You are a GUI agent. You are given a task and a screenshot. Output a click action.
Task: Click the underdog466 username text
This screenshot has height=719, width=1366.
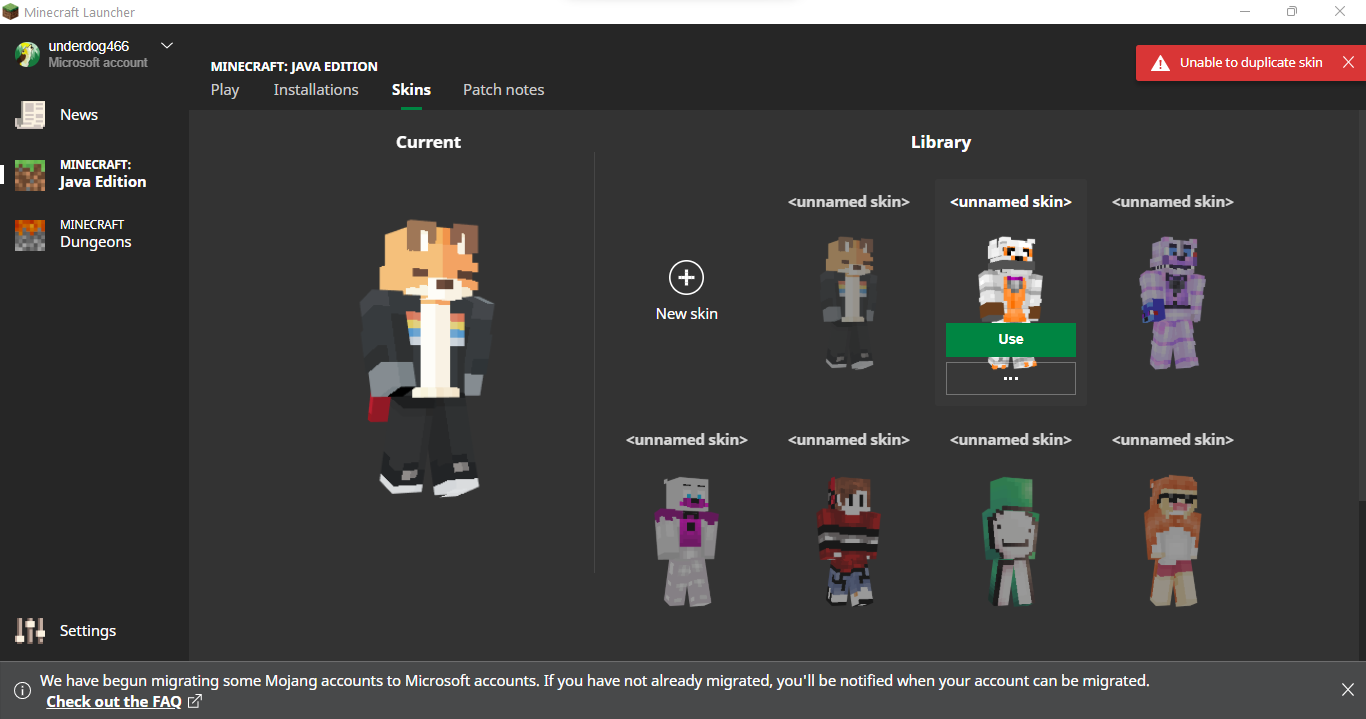[88, 46]
